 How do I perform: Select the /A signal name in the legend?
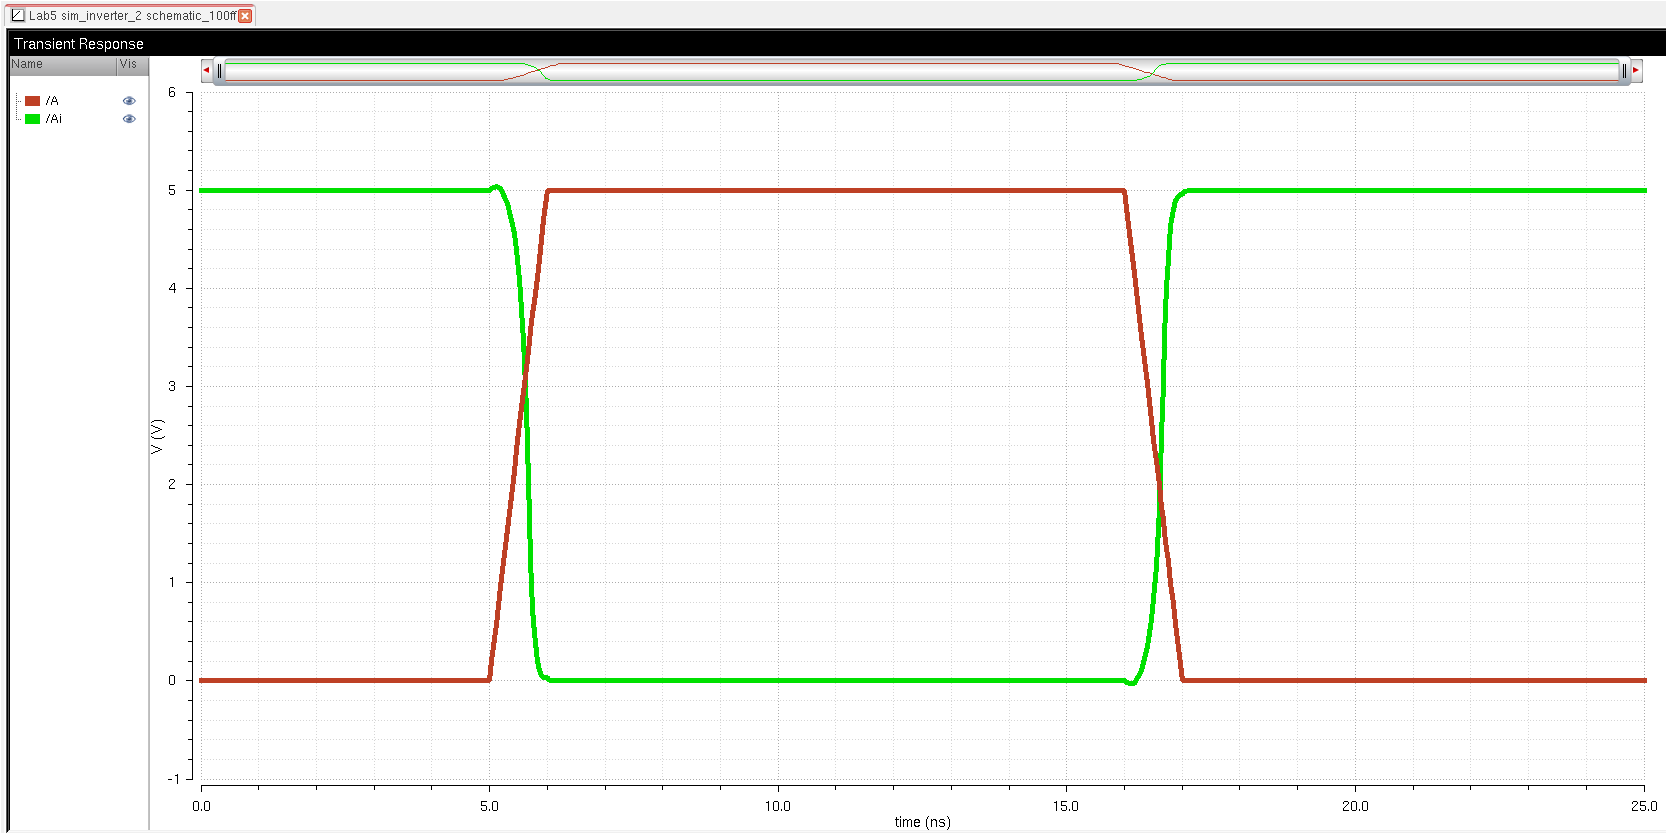click(52, 101)
